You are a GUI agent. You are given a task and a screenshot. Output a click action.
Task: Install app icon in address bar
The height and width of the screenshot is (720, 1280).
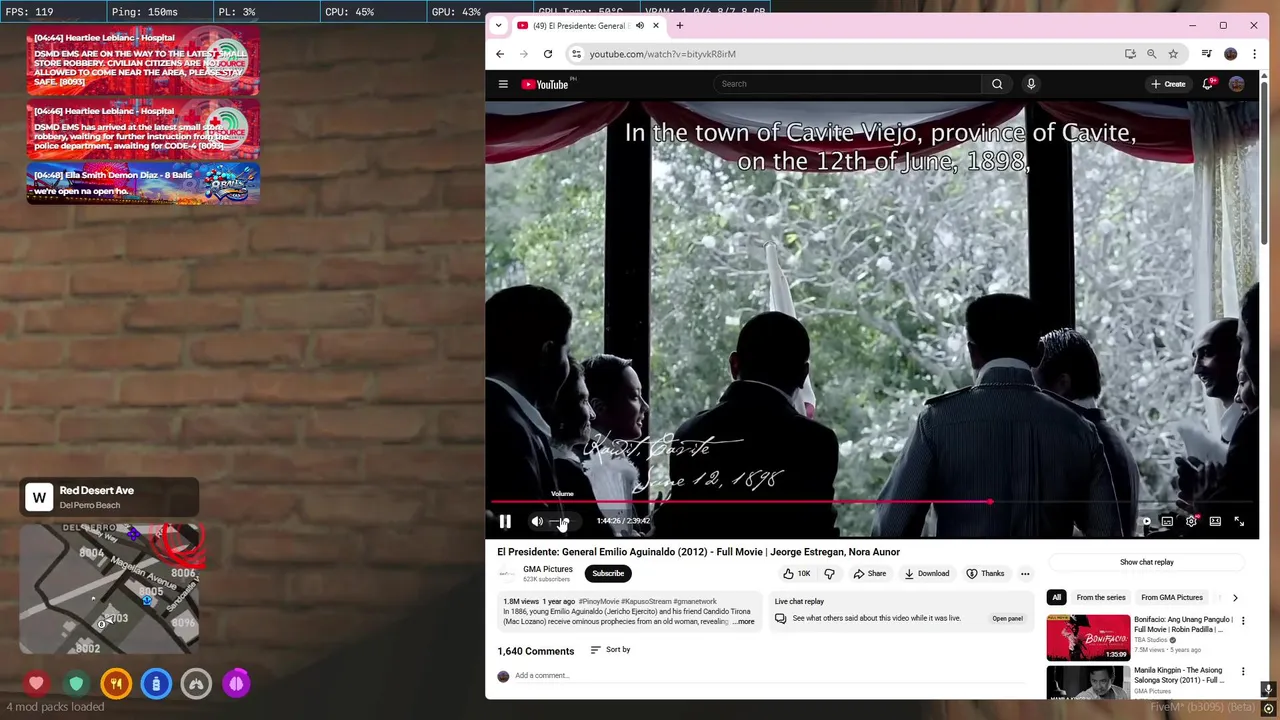pos(1130,54)
